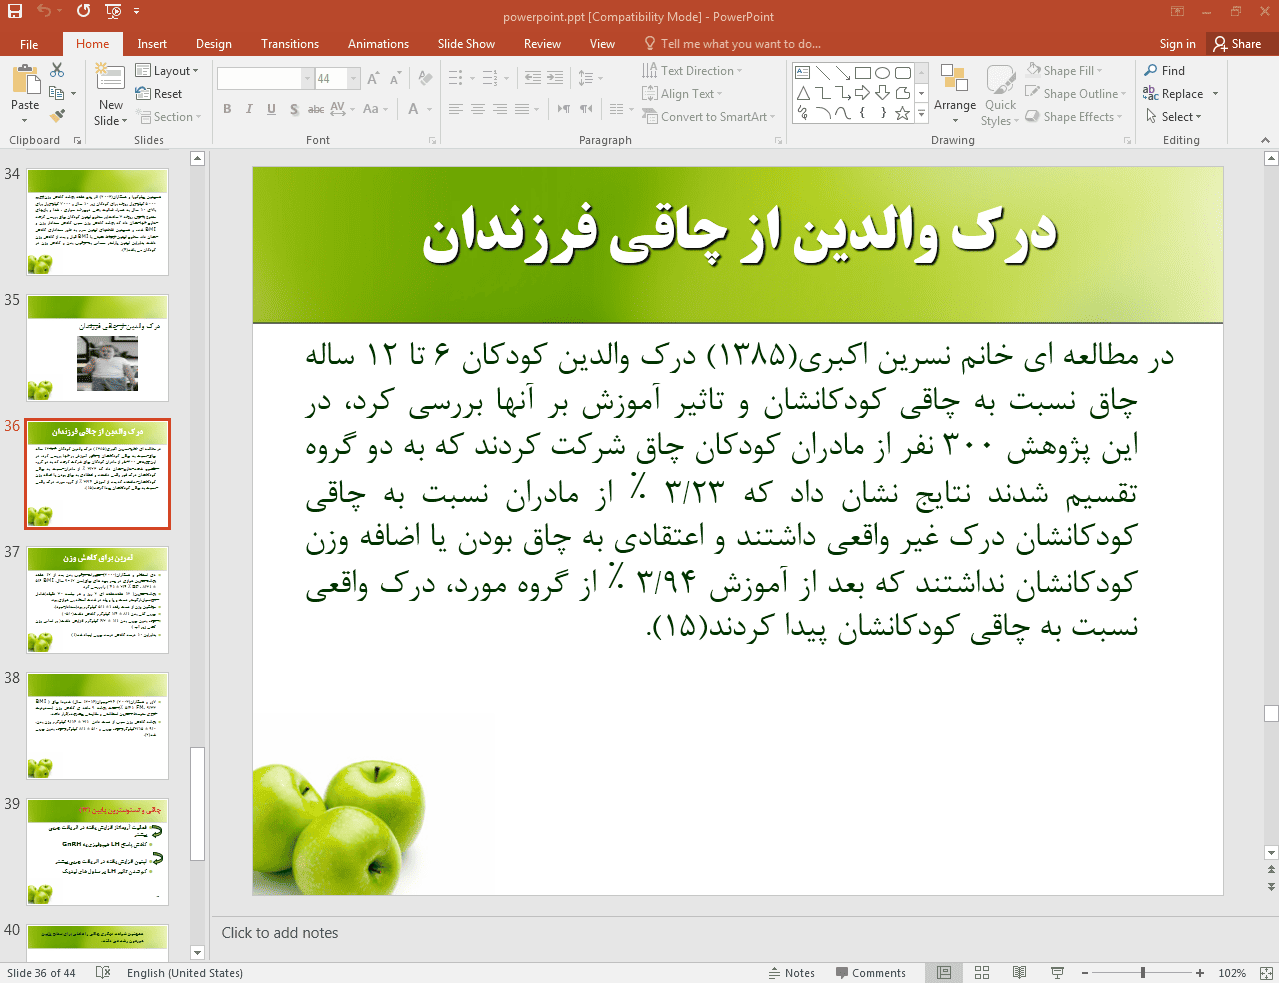The width and height of the screenshot is (1279, 983).
Task: Open the font name combo box
Action: pos(265,78)
